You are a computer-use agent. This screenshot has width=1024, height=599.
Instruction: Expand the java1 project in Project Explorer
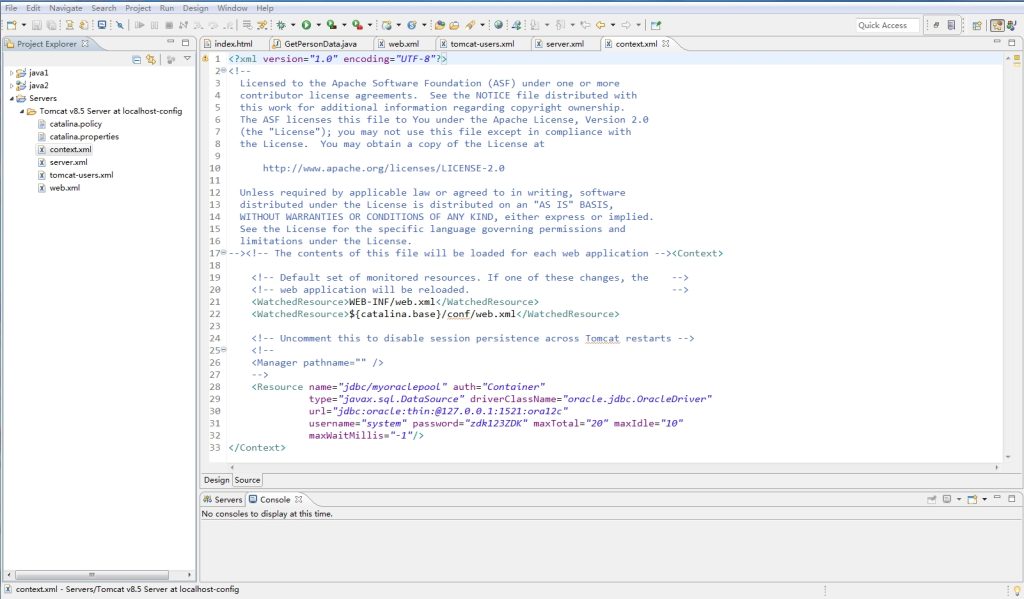[12, 72]
